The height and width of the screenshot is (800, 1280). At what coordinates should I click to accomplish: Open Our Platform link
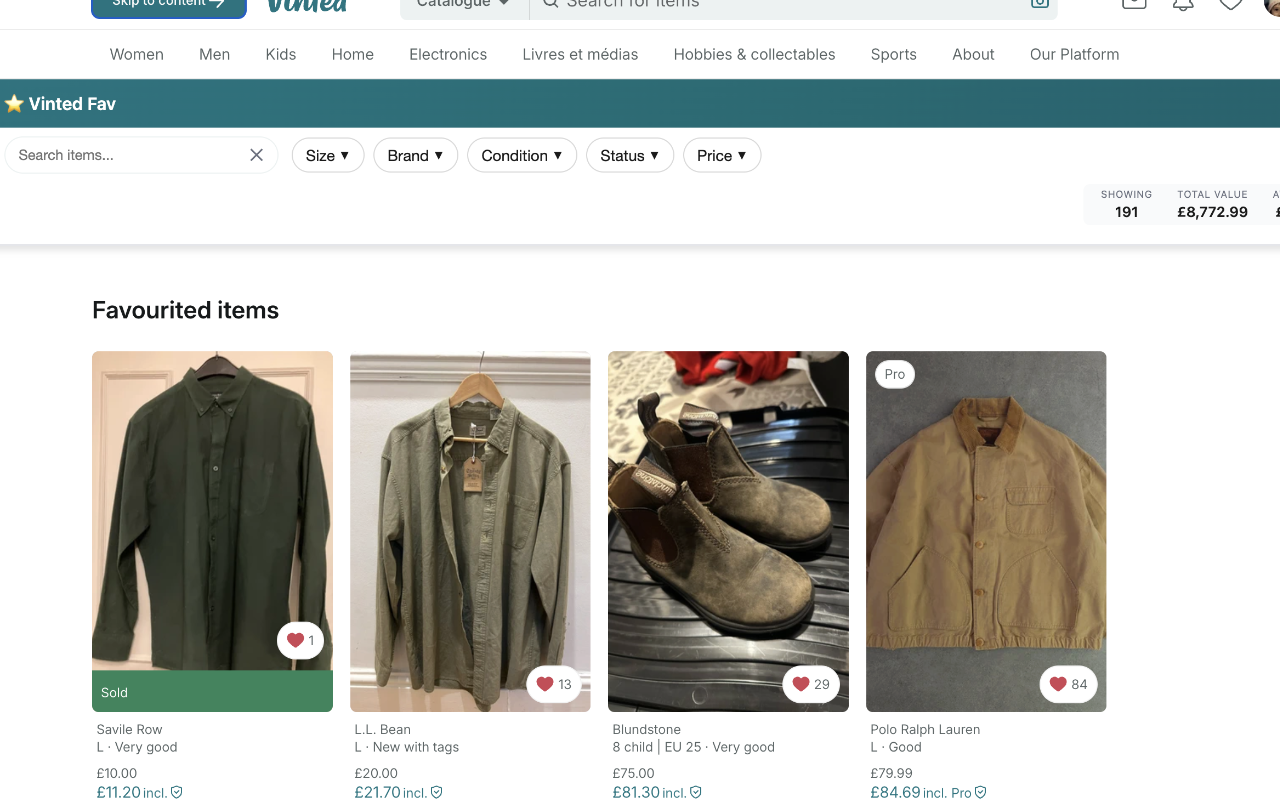point(1075,54)
